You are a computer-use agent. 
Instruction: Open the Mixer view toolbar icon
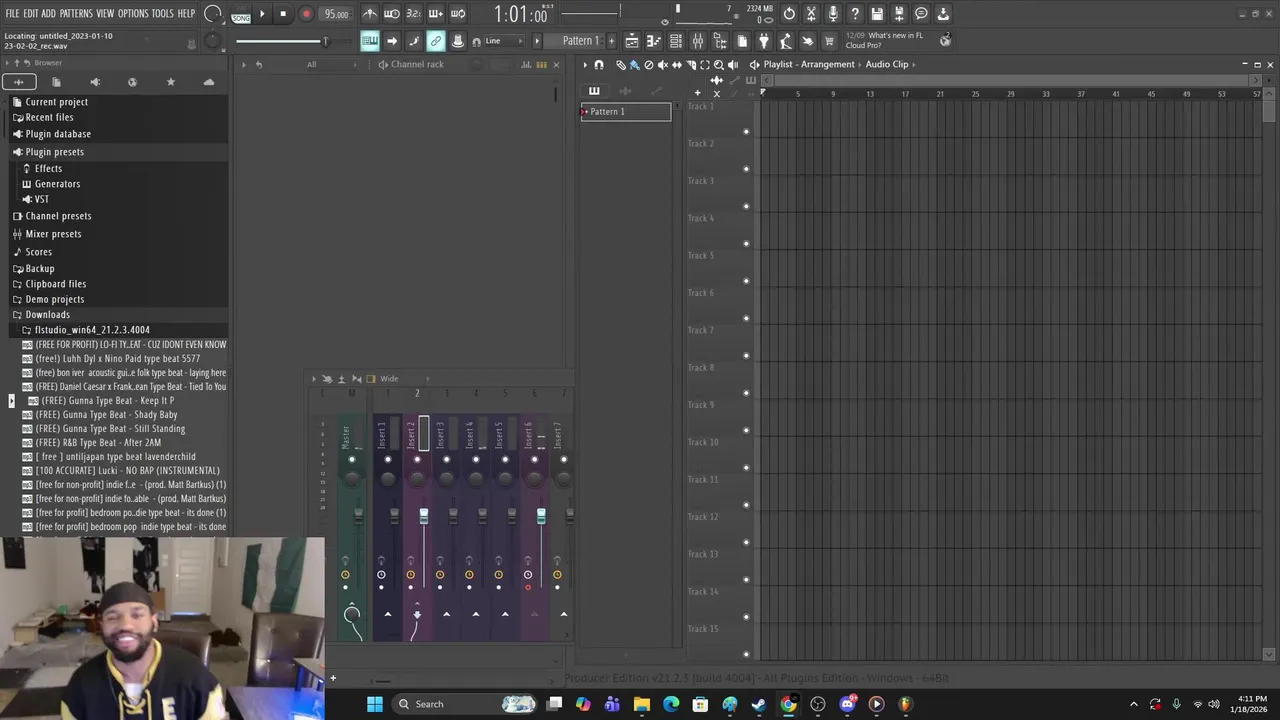pyautogui.click(x=698, y=41)
